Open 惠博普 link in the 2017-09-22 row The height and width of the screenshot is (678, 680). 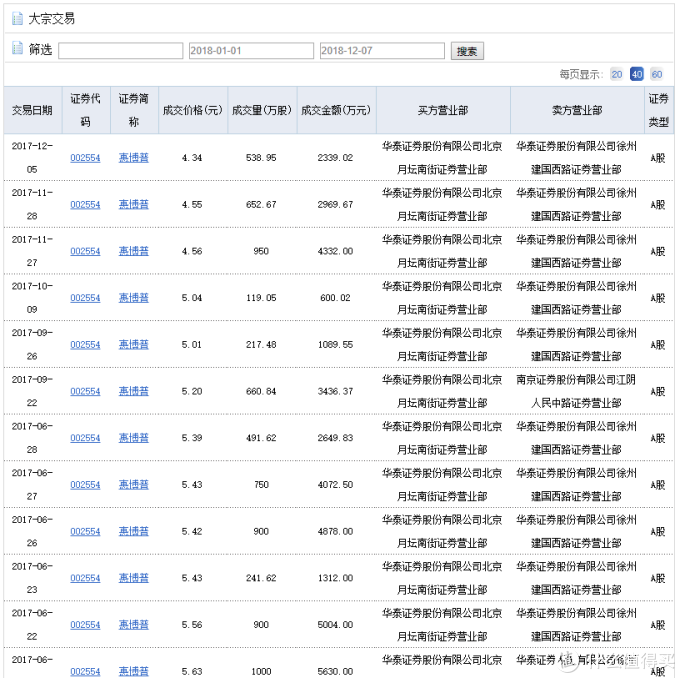tap(134, 391)
